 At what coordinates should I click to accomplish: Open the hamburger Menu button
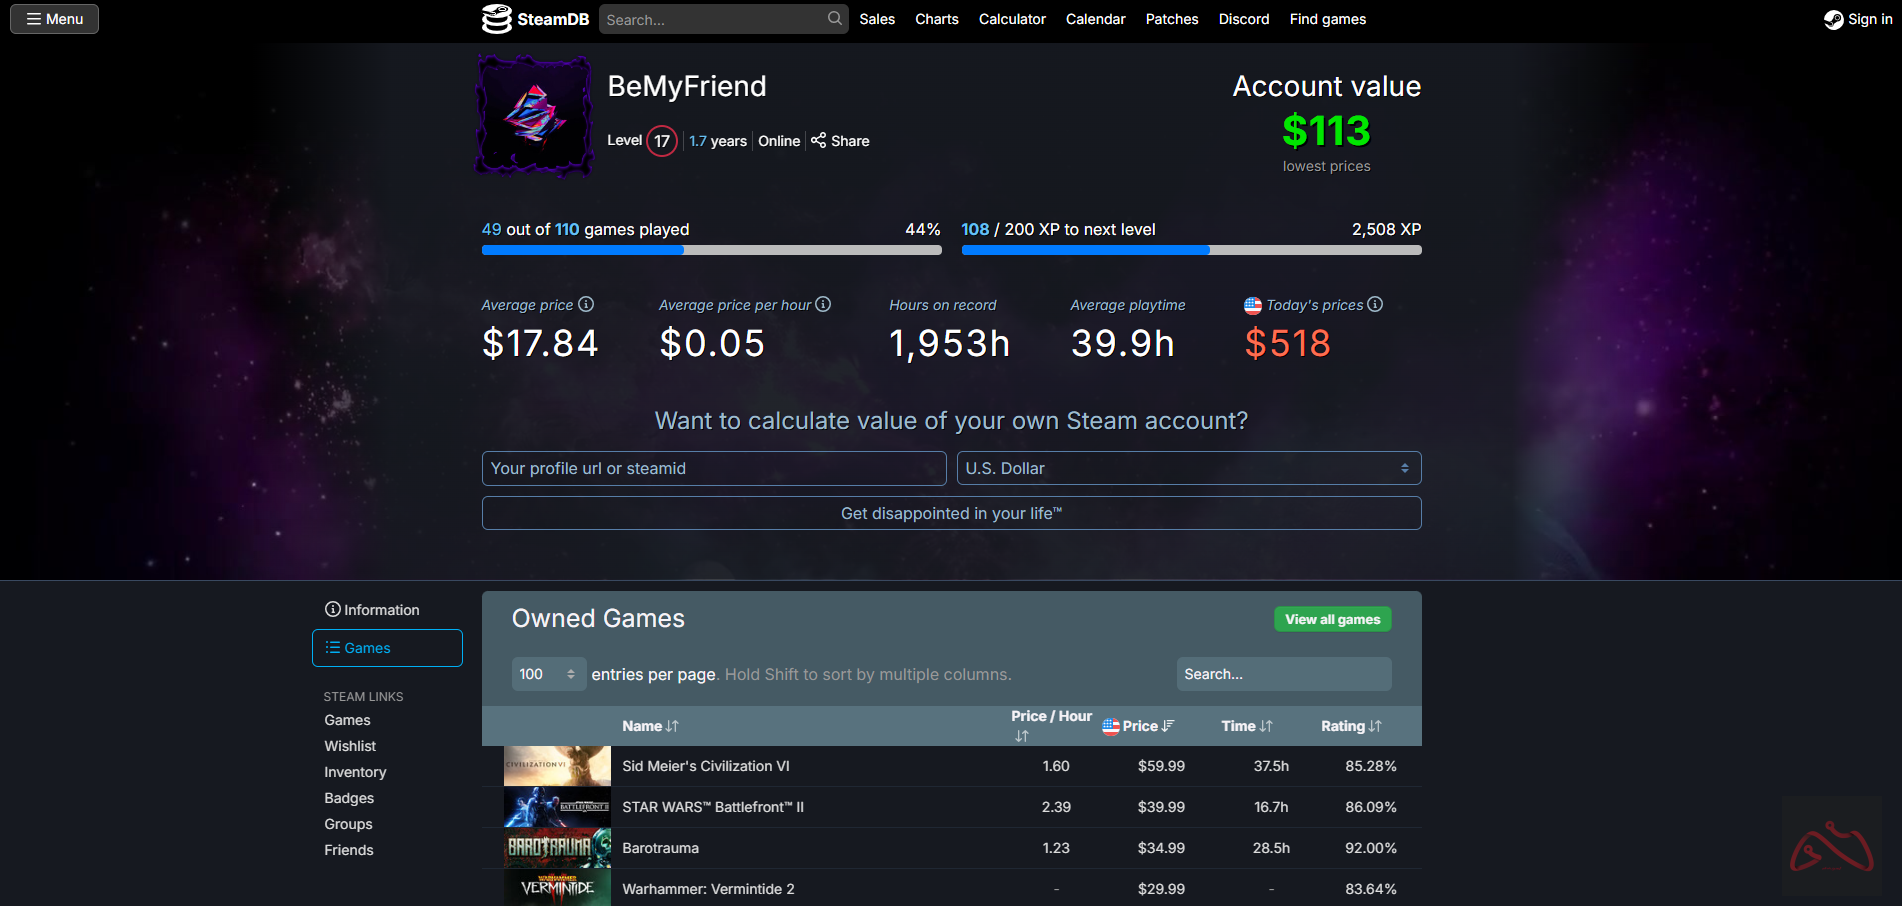pyautogui.click(x=54, y=19)
